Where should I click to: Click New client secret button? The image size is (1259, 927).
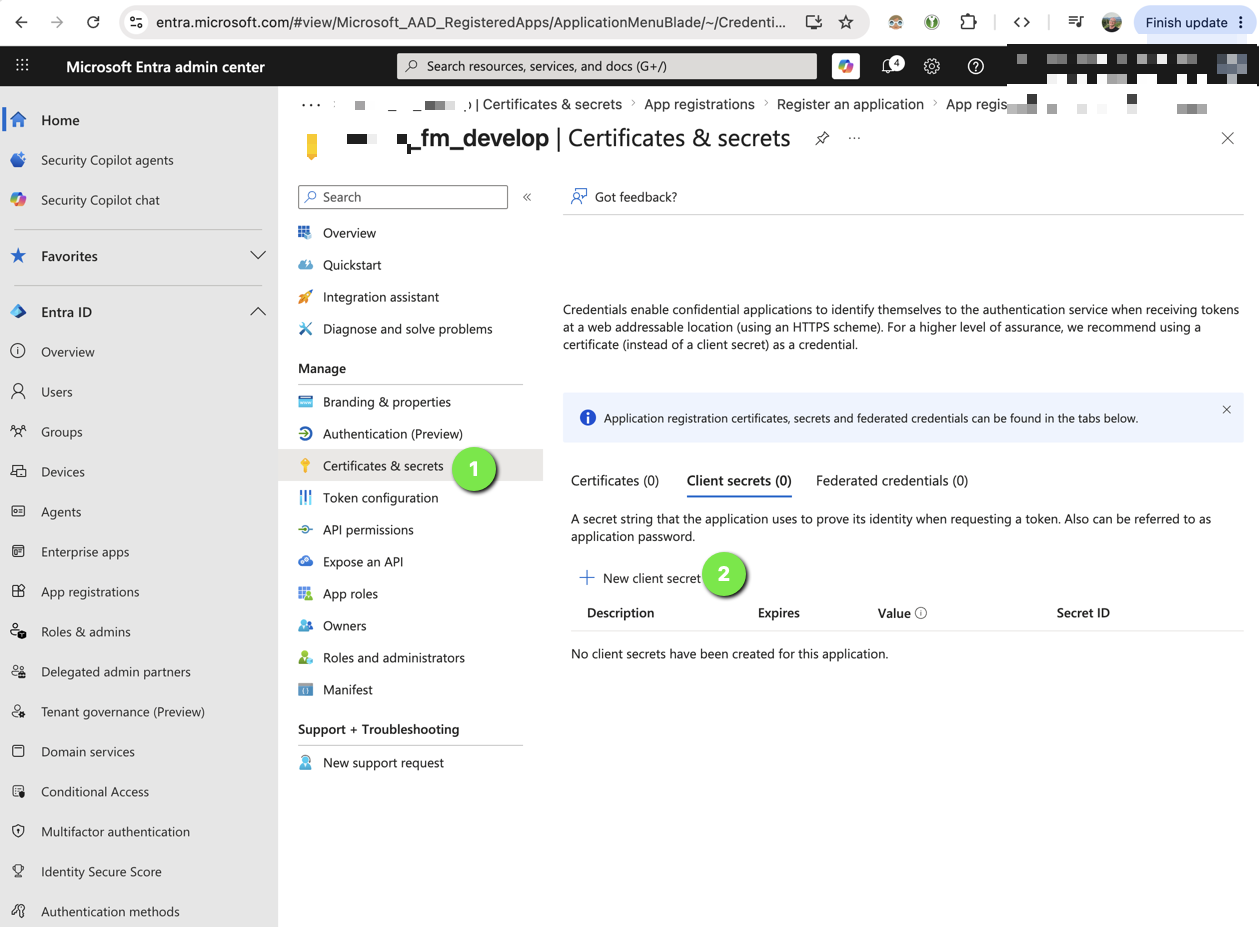[x=640, y=578]
